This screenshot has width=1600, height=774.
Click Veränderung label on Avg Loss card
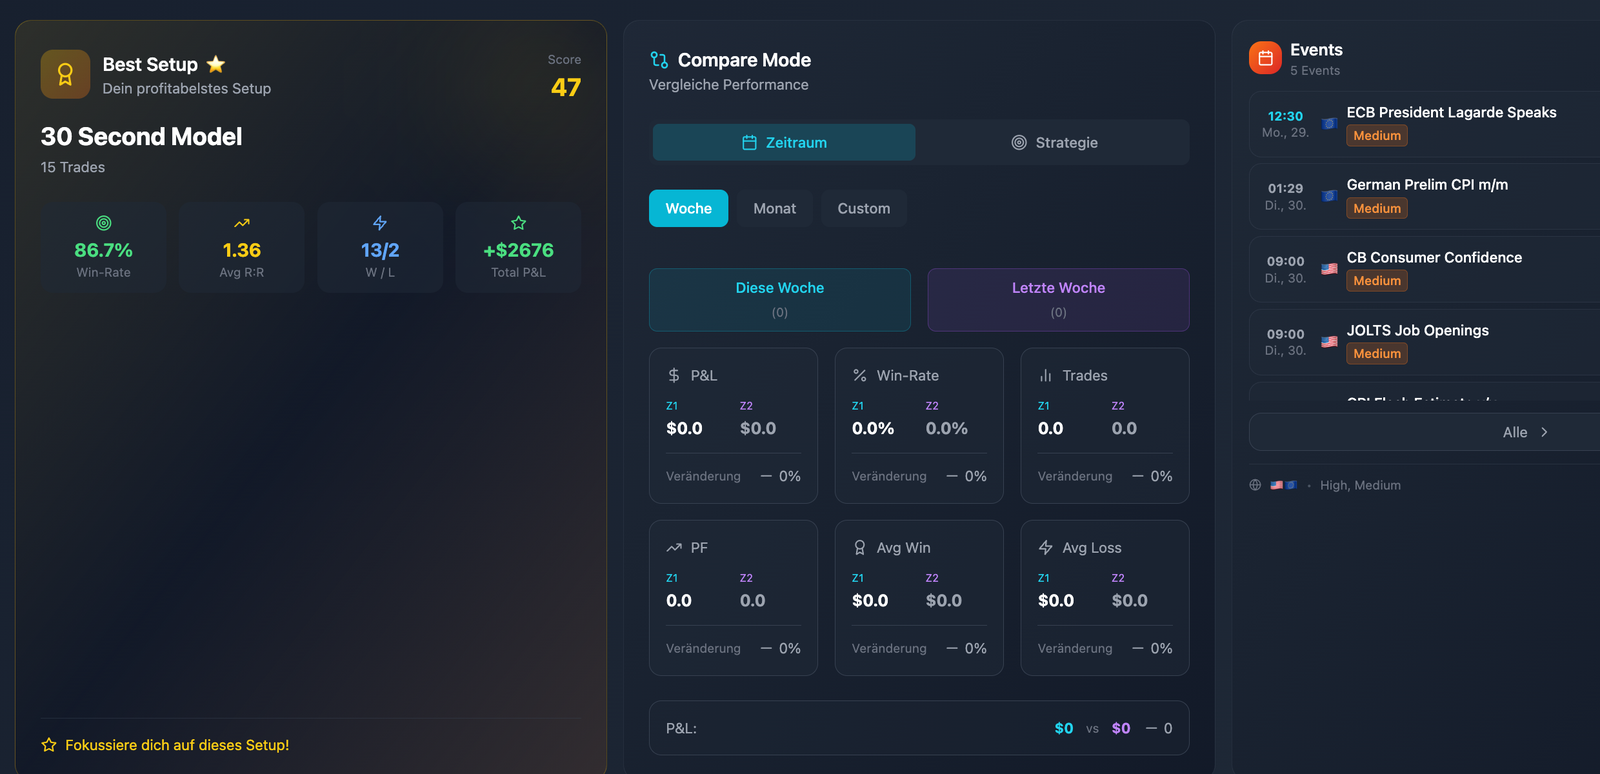pos(1075,648)
